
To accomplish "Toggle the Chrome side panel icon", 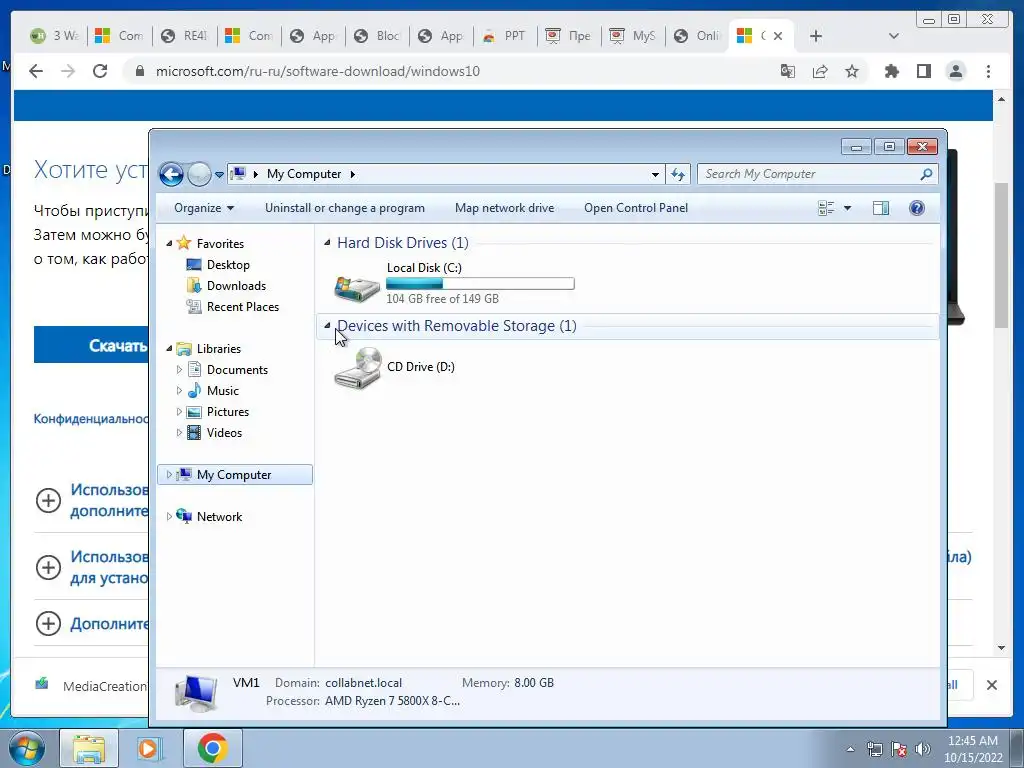I will (x=923, y=71).
